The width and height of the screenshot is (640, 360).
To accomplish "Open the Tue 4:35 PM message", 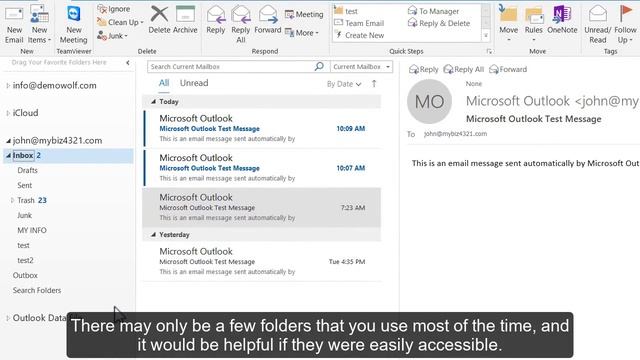I will click(x=262, y=261).
